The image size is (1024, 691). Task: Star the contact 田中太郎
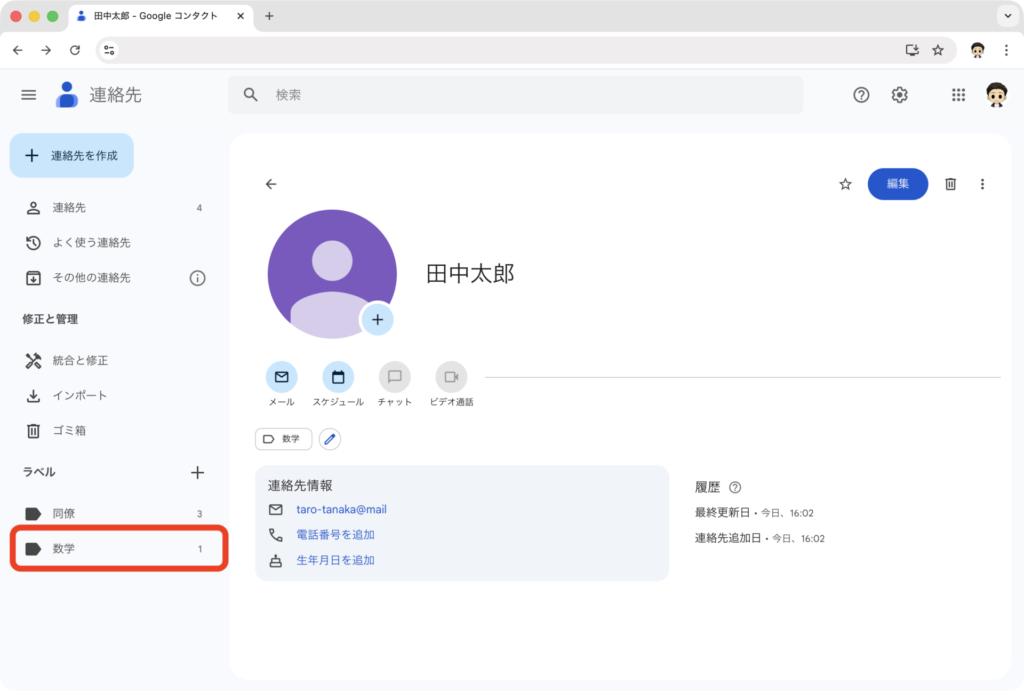click(x=845, y=184)
